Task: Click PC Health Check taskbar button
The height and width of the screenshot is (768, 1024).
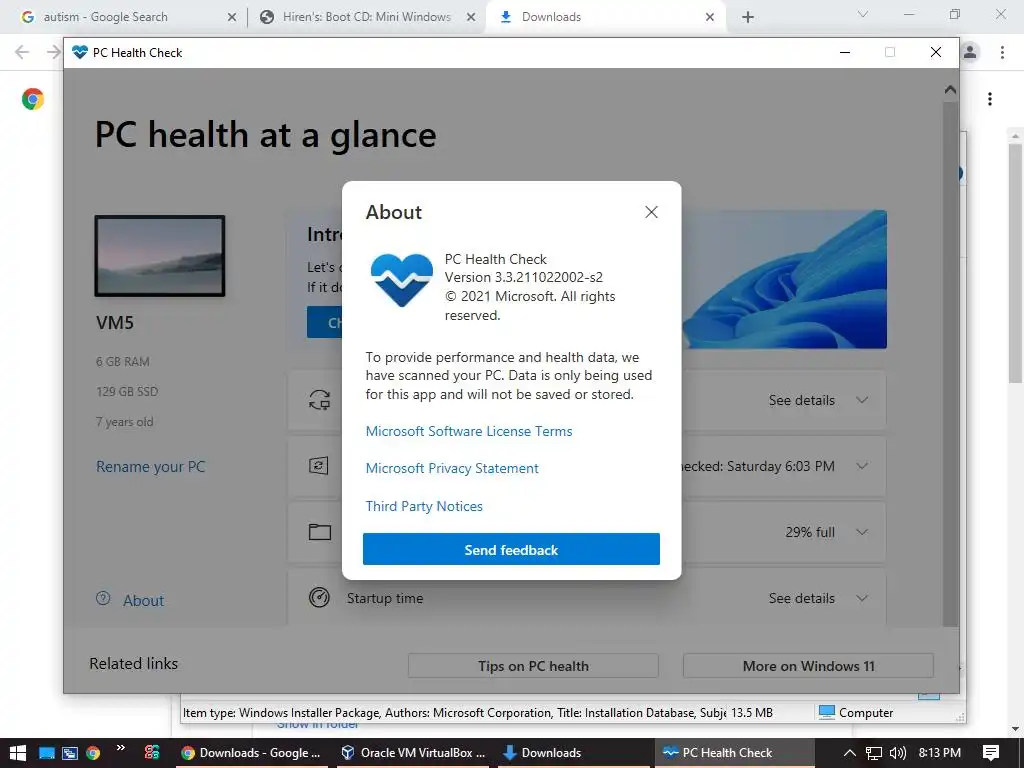Action: click(735, 752)
